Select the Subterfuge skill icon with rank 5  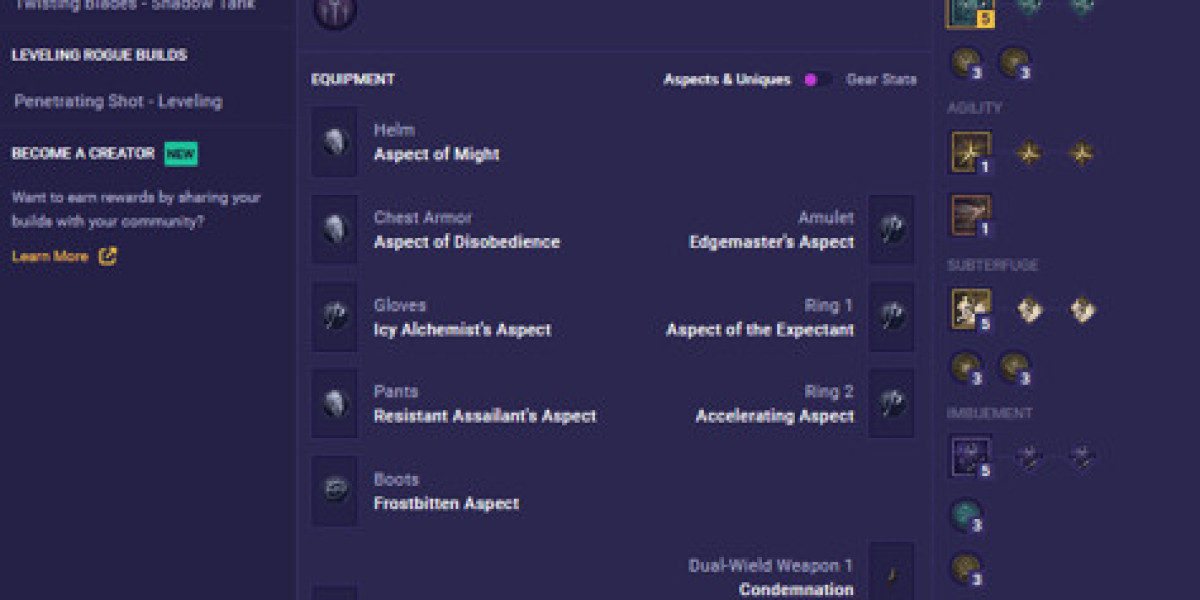[x=970, y=310]
